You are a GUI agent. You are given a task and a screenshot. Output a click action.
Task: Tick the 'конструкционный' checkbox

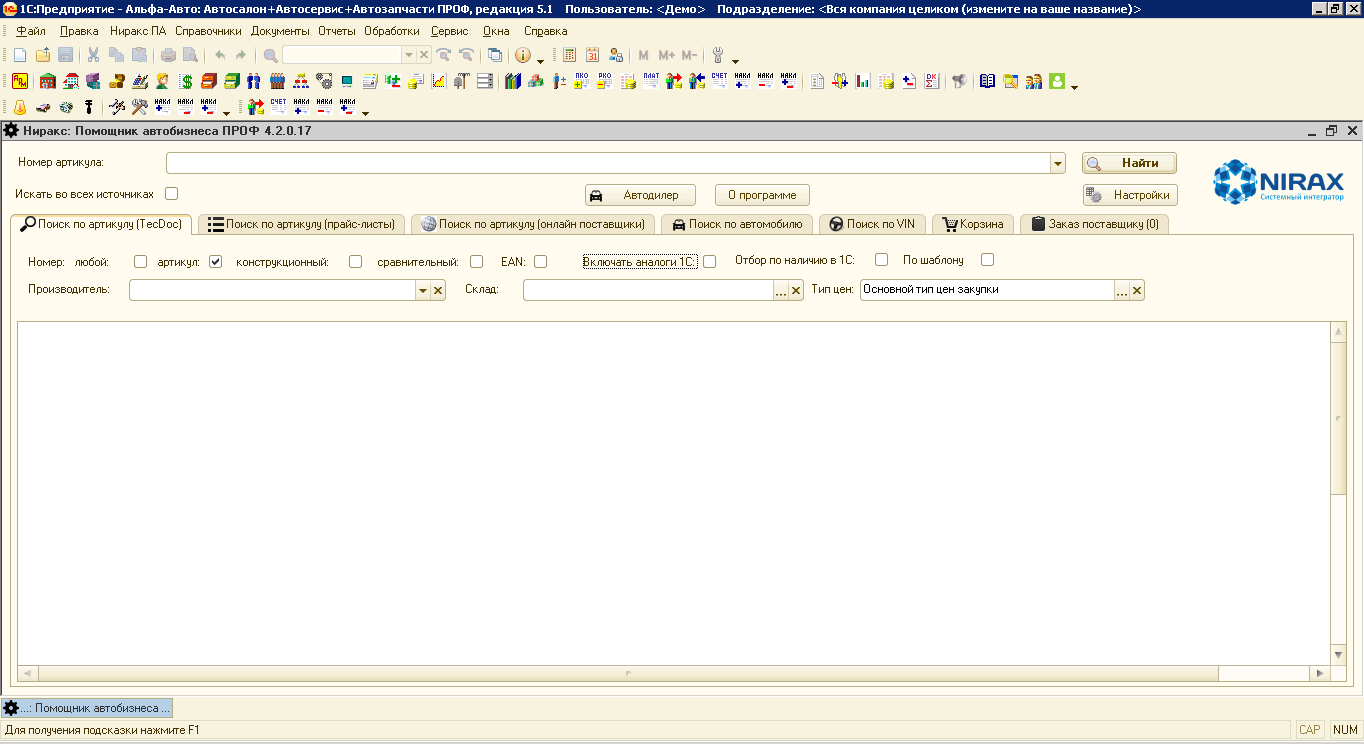pyautogui.click(x=355, y=262)
